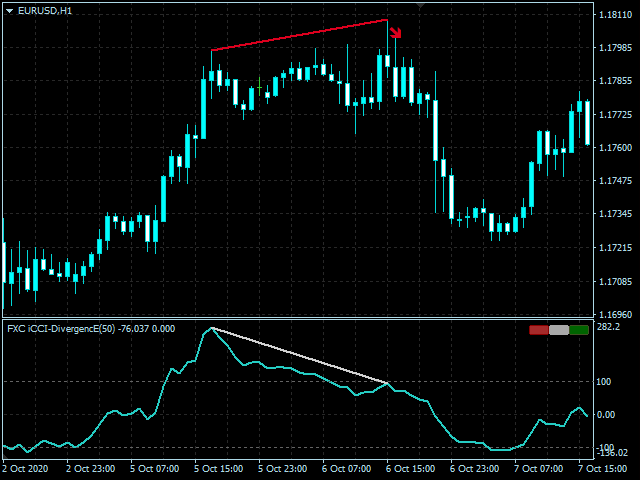Click the EURUSD,H1 symbol label
The width and height of the screenshot is (640, 480).
45,10
